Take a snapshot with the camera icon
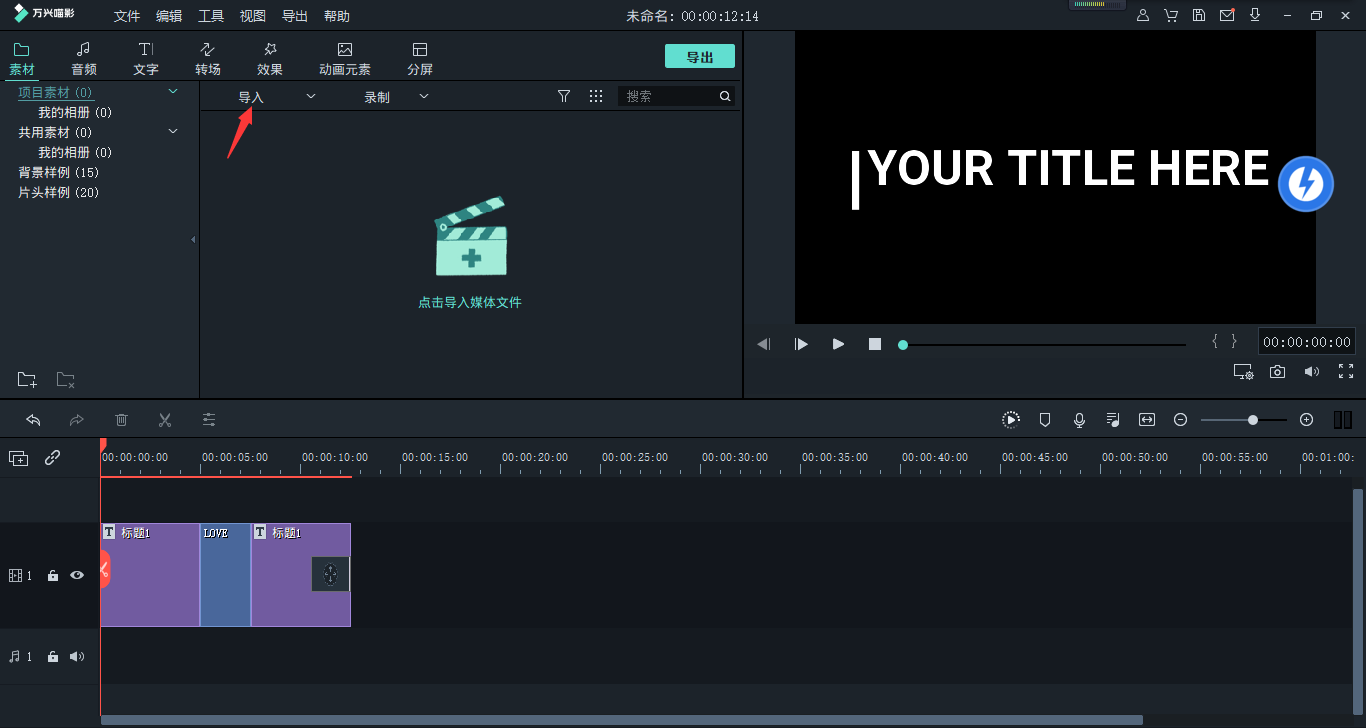Viewport: 1366px width, 728px height. point(1277,372)
